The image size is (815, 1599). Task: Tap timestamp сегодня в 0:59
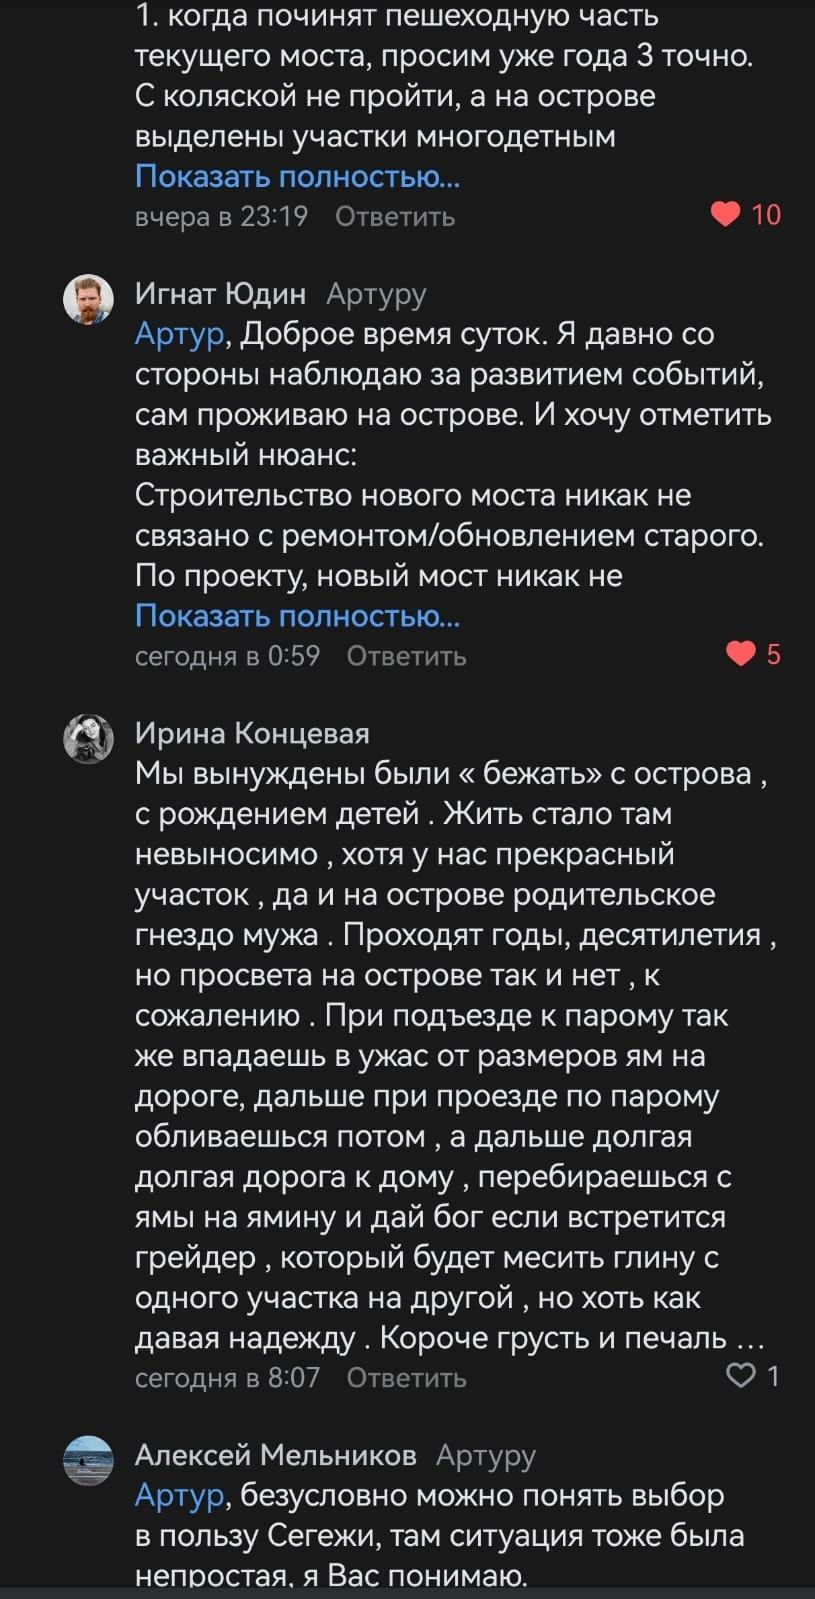pyautogui.click(x=227, y=656)
